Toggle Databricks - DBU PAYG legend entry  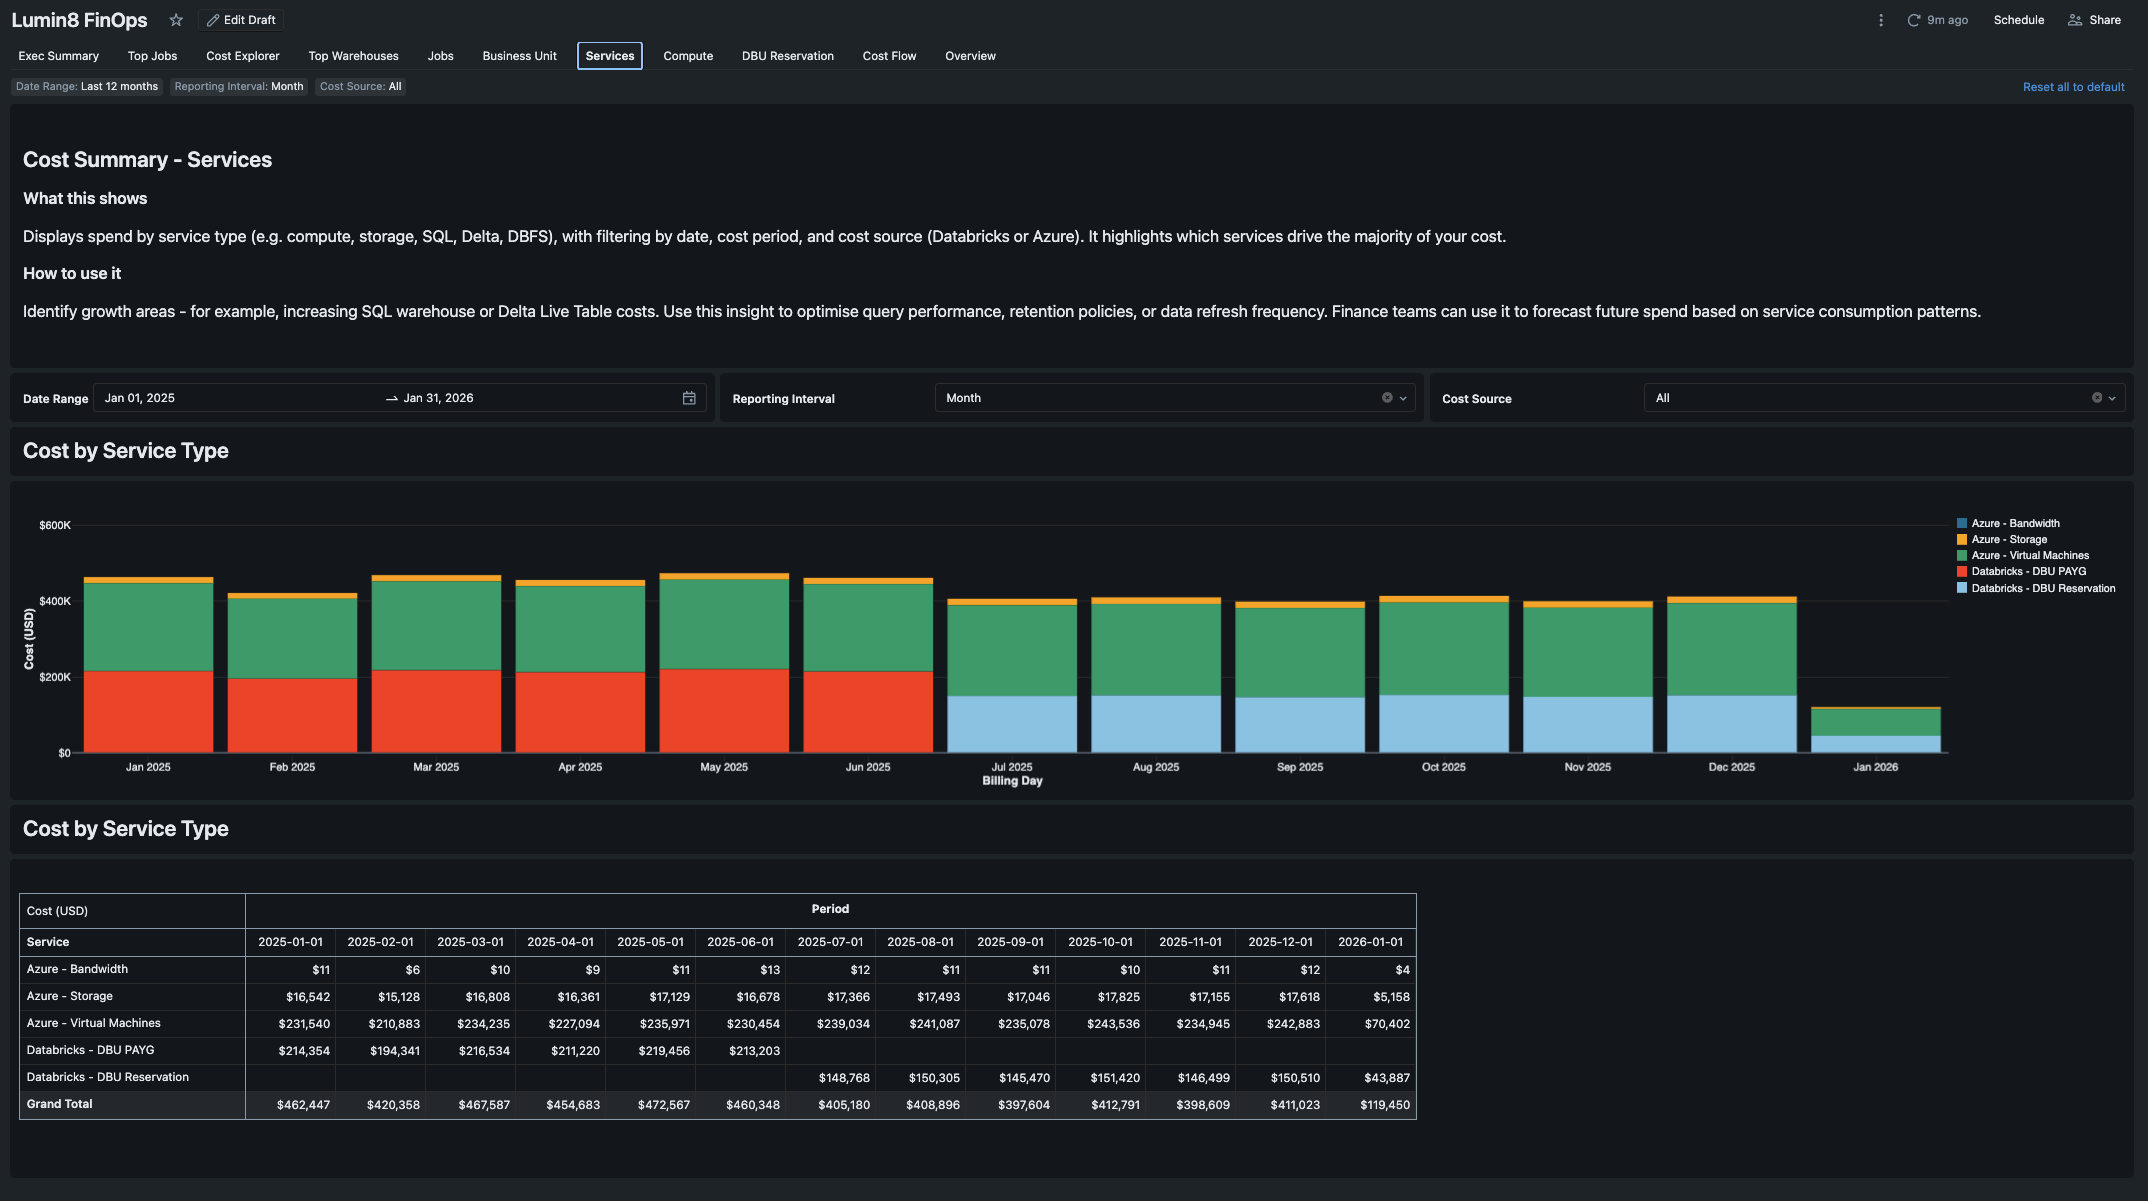(2028, 572)
